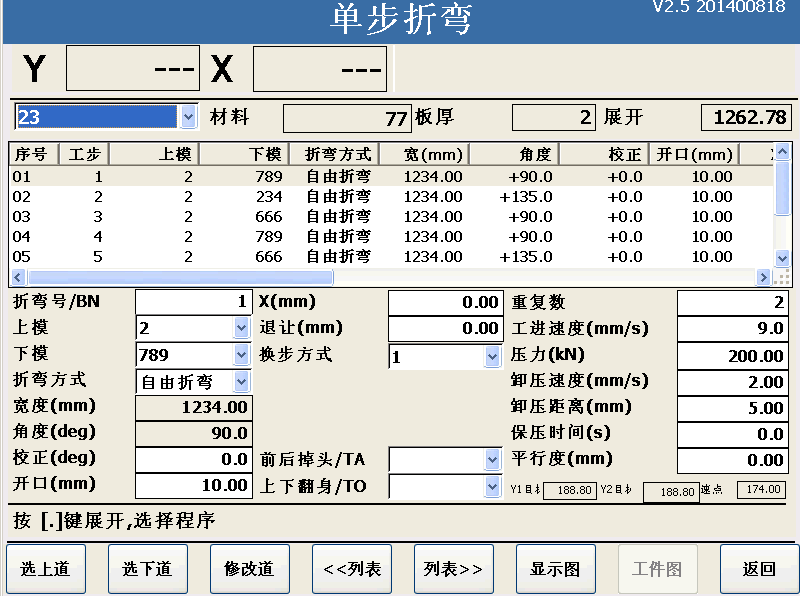The width and height of the screenshot is (800, 596).
Task: Click the 卸压速度(mm/s) input field
Action: 733,382
